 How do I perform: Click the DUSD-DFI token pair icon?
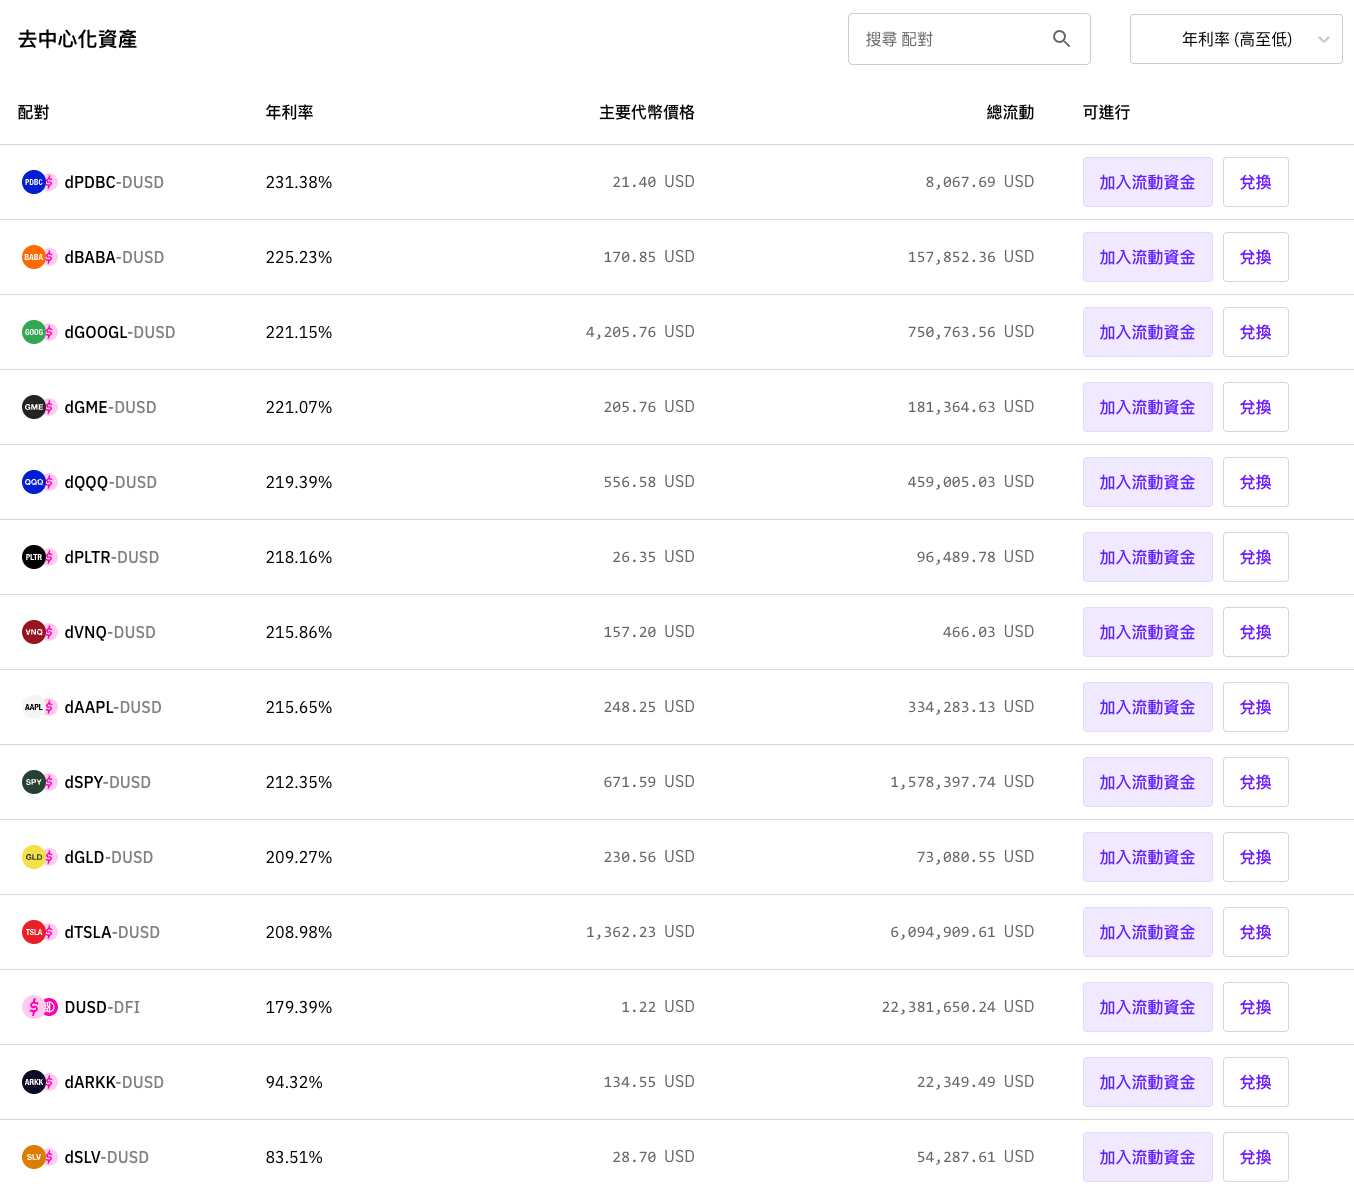39,1007
